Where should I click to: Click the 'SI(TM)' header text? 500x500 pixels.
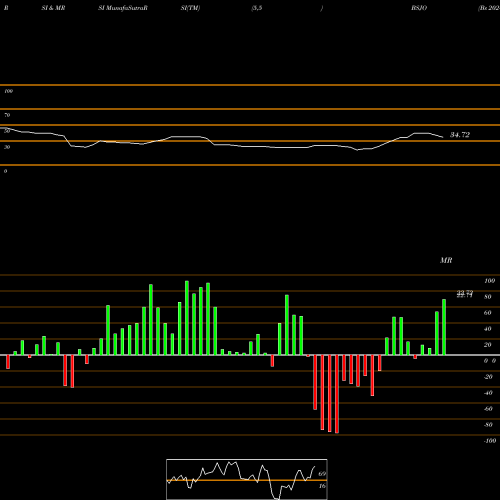click(x=190, y=8)
